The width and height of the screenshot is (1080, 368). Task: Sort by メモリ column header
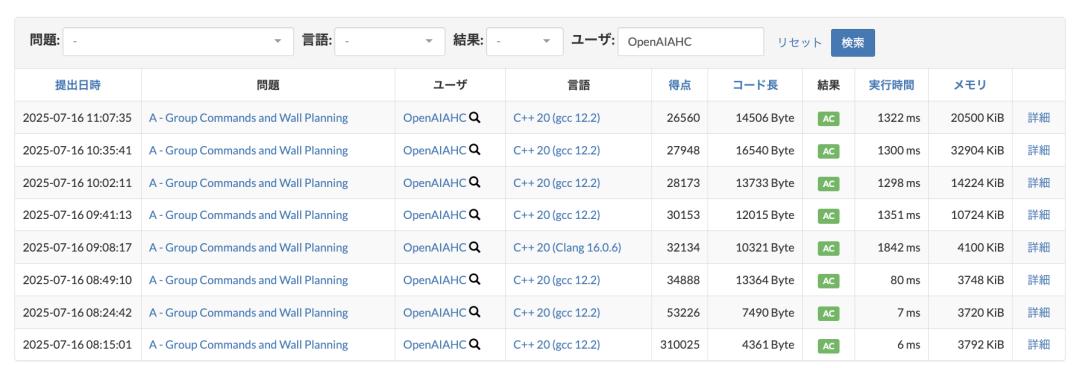point(970,85)
